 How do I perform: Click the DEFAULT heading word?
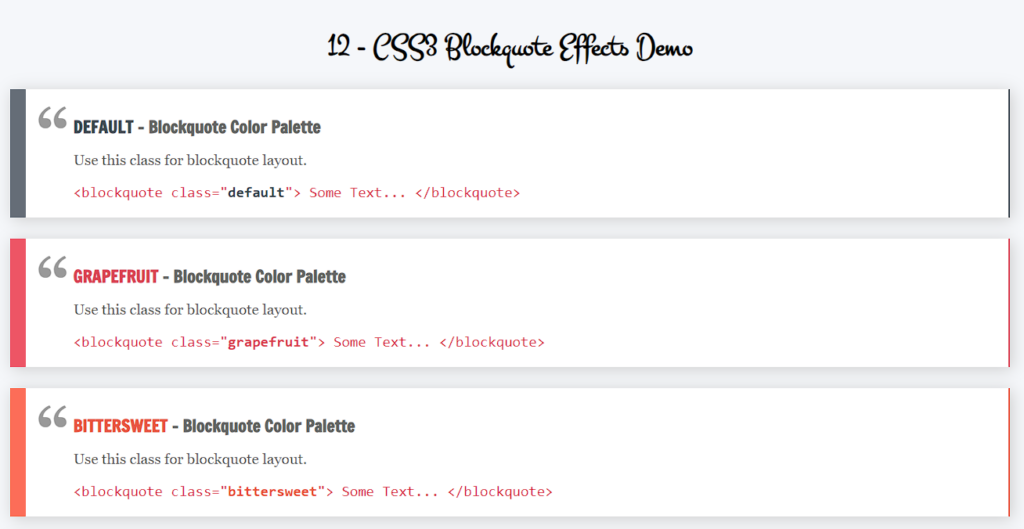103,128
